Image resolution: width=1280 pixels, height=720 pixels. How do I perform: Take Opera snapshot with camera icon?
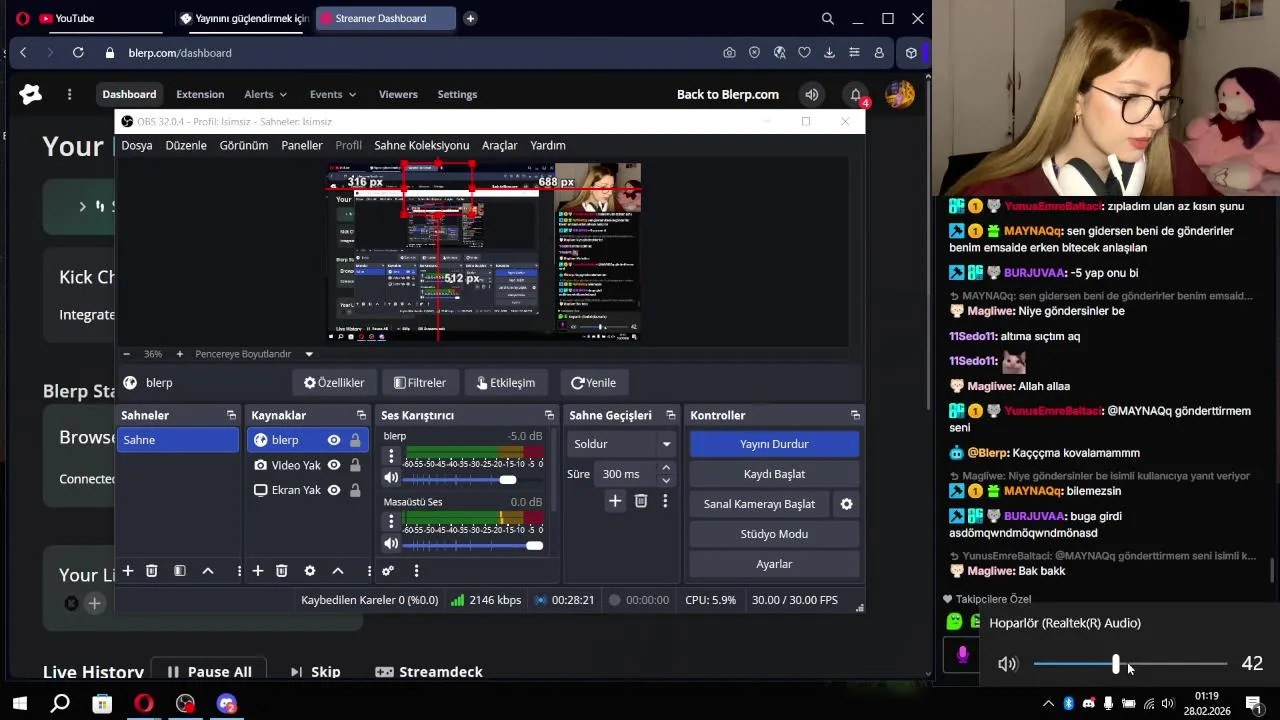coord(729,53)
